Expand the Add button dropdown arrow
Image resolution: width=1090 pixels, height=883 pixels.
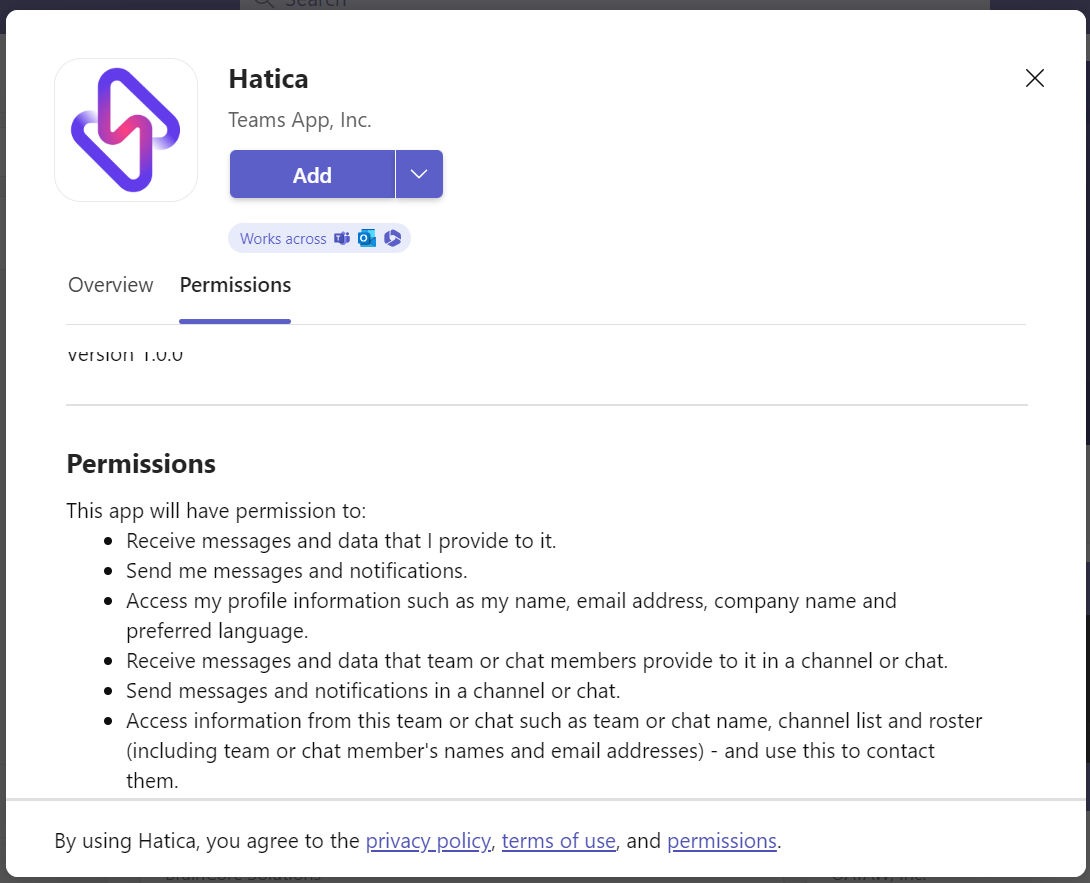(x=419, y=175)
